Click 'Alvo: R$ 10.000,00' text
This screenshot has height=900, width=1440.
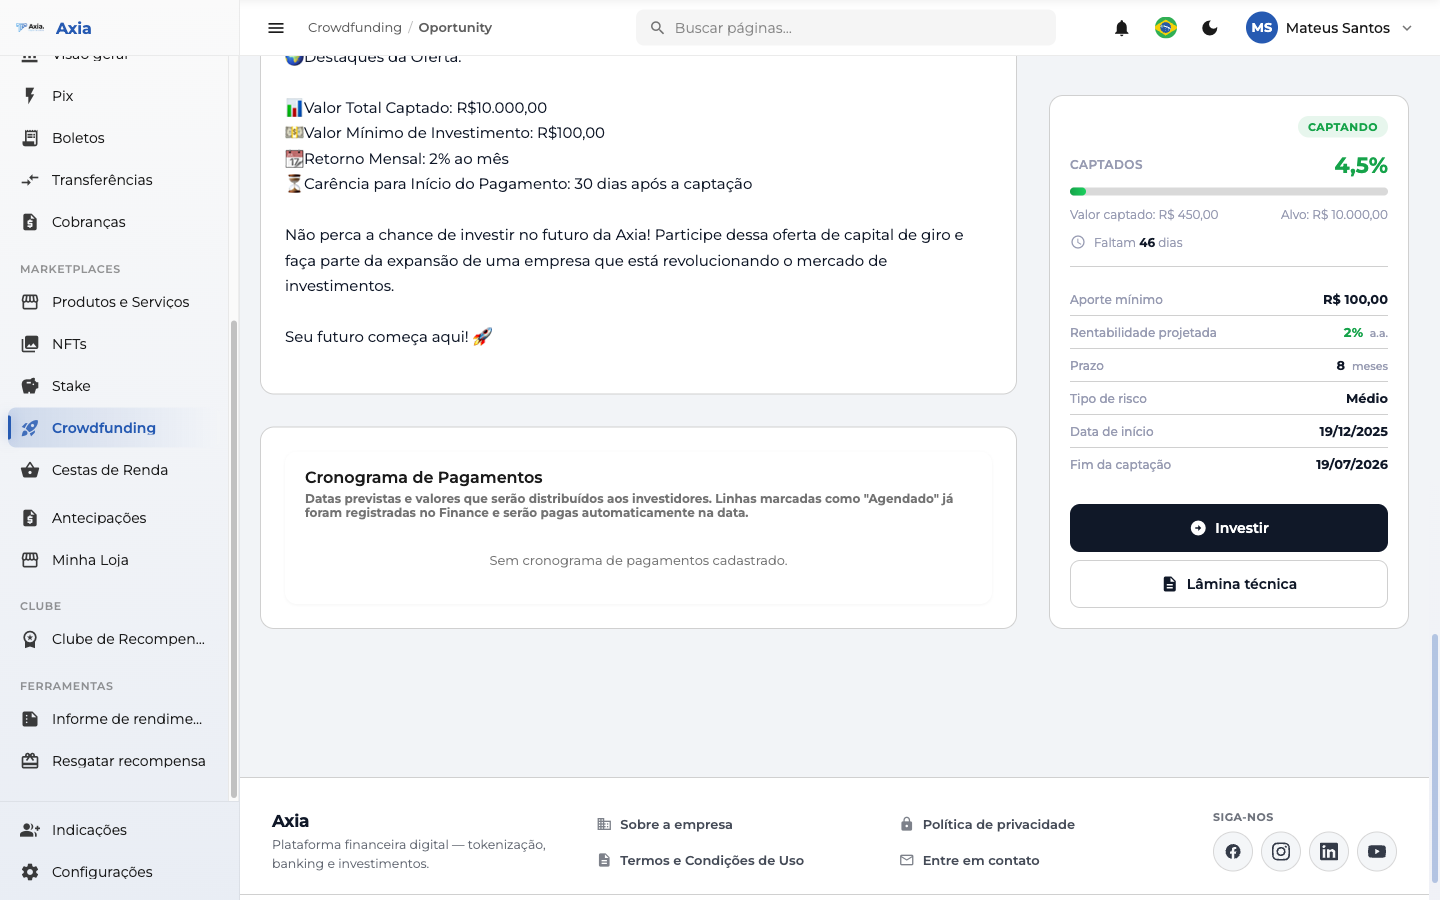pyautogui.click(x=1334, y=215)
